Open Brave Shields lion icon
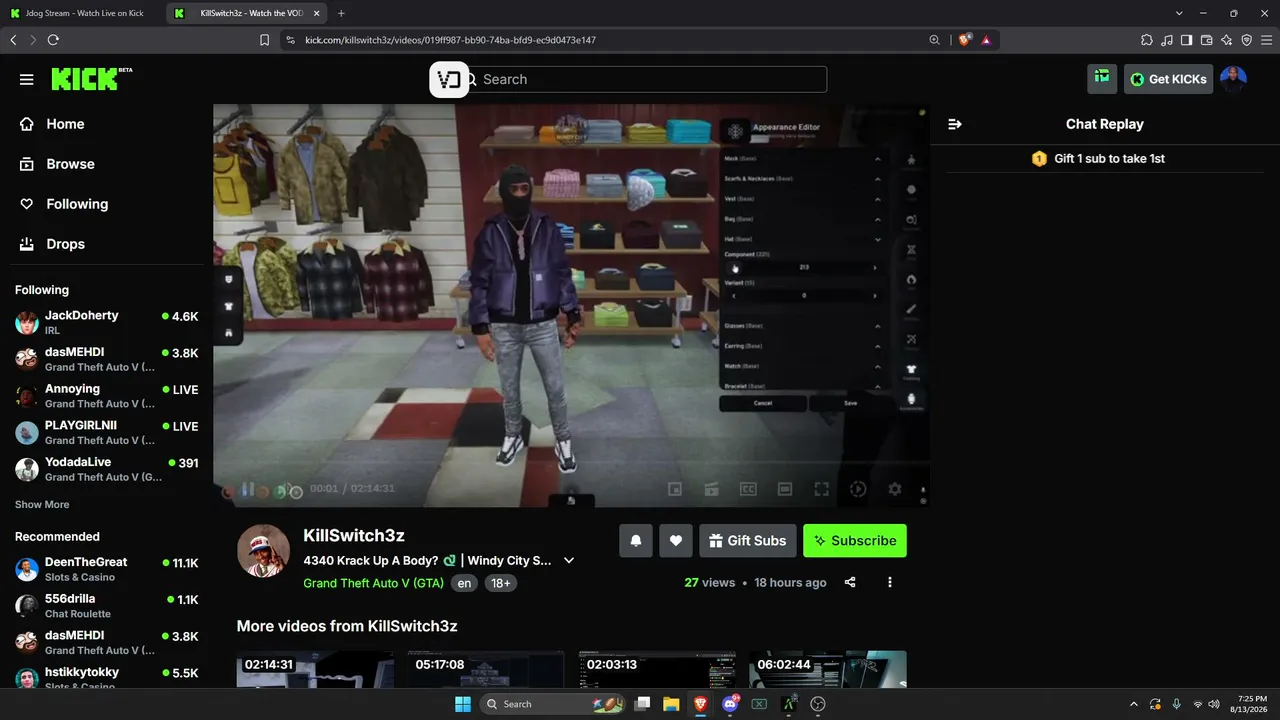 click(x=965, y=40)
